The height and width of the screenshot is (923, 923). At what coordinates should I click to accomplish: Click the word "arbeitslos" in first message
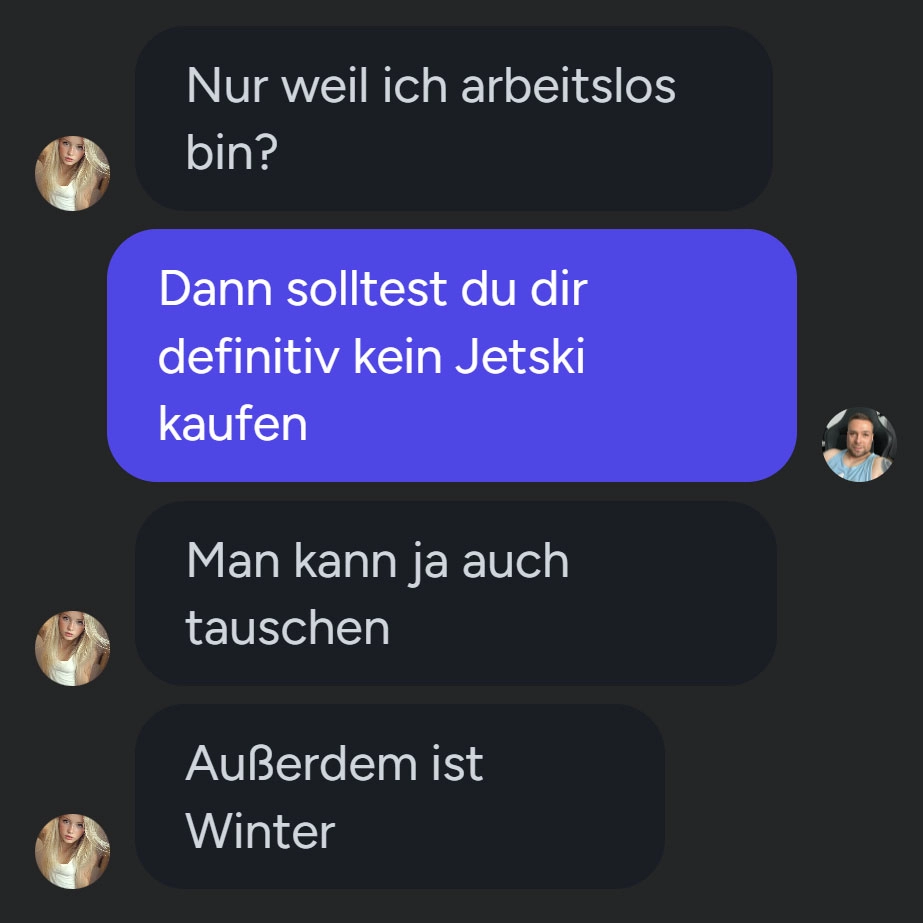pos(568,86)
